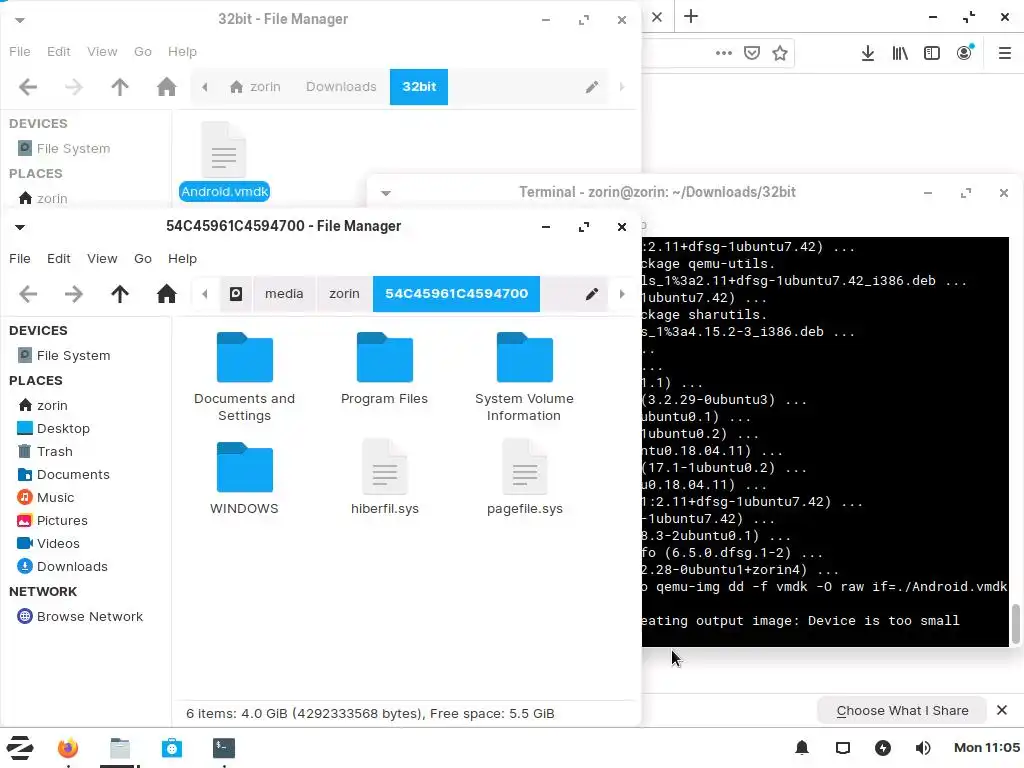The width and height of the screenshot is (1024, 768).
Task: Select the hiberfil.sys file
Action: [x=385, y=479]
